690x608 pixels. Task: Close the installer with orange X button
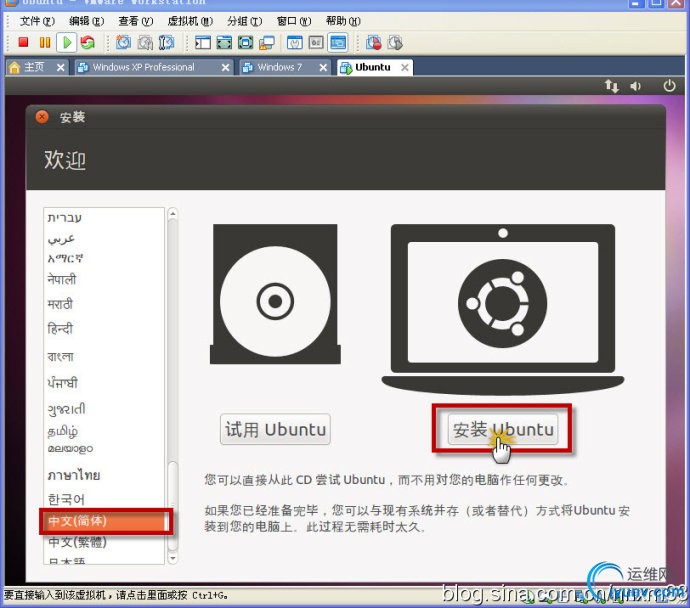pos(42,117)
